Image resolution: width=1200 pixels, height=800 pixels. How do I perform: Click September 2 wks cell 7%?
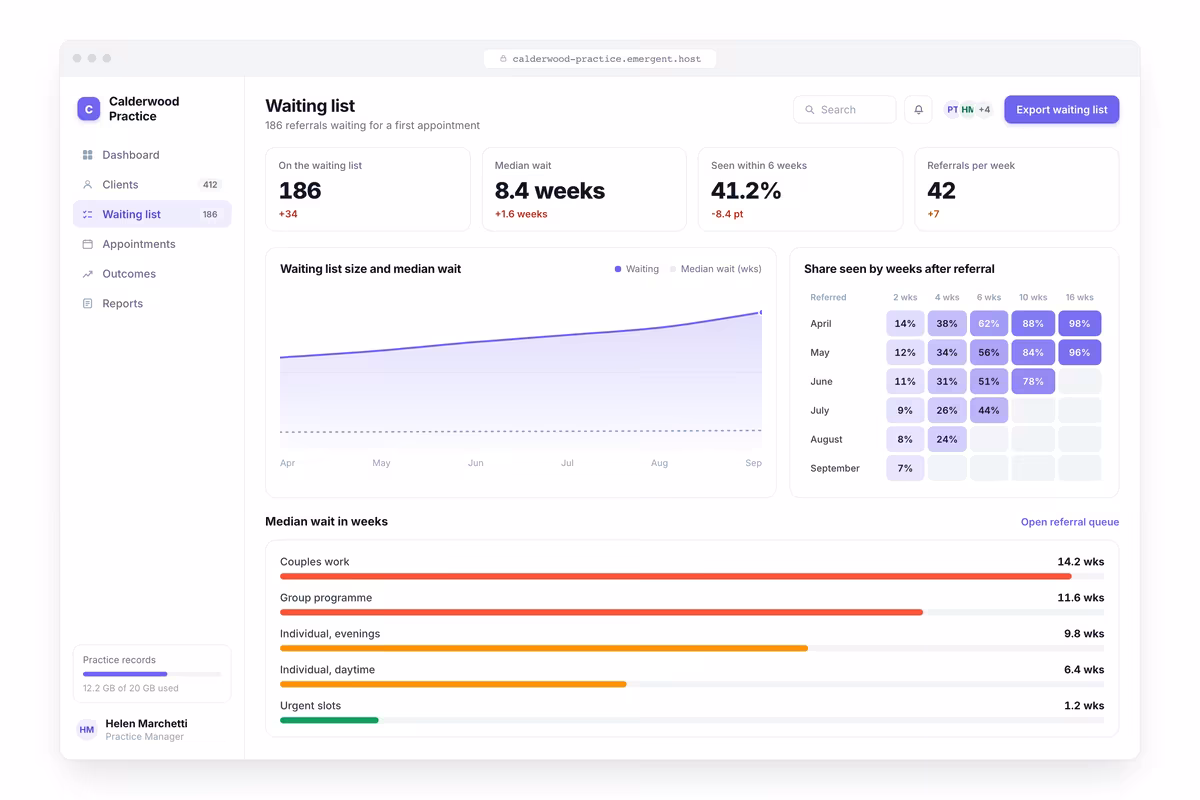click(x=905, y=468)
